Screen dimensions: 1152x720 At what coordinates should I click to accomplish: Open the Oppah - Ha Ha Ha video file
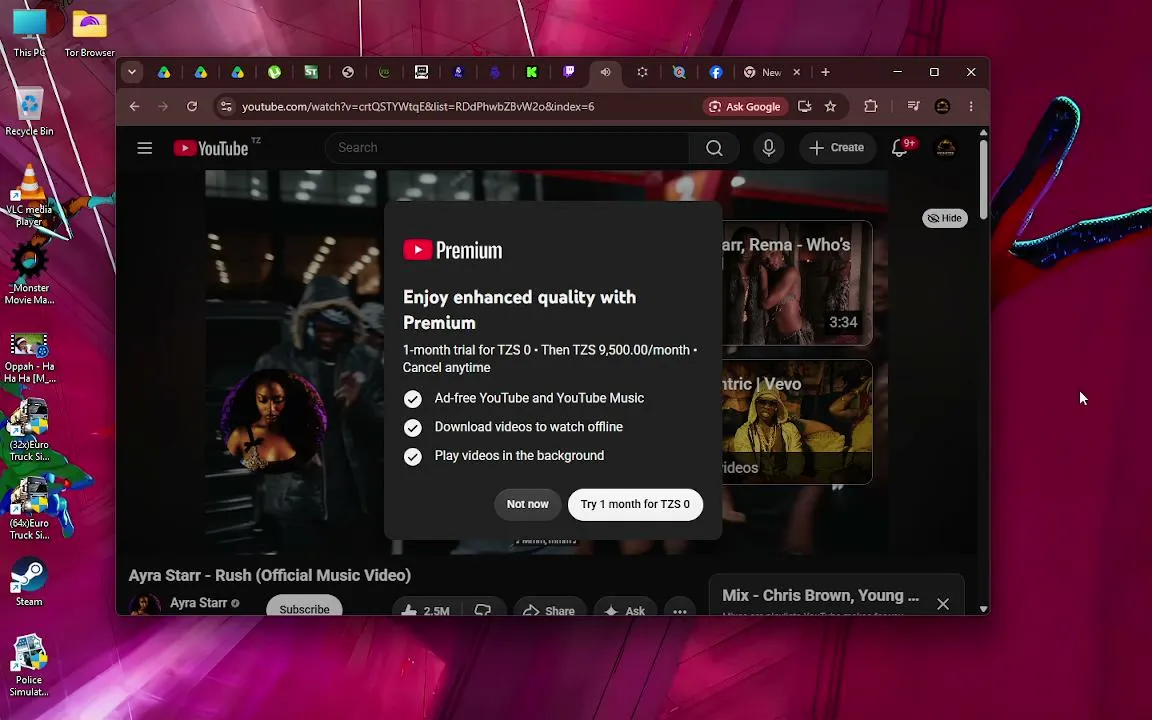(29, 358)
